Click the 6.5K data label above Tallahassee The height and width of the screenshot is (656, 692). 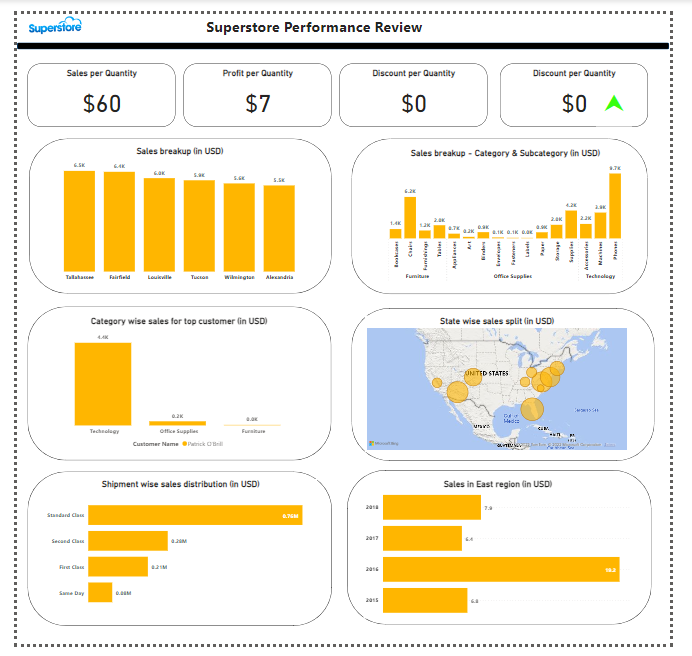point(79,165)
